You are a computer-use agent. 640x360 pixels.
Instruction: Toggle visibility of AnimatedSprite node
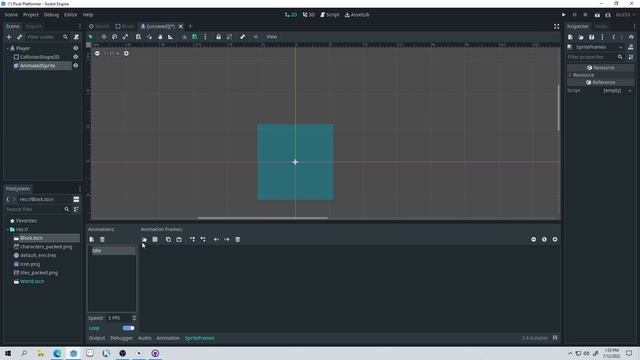[76, 65]
